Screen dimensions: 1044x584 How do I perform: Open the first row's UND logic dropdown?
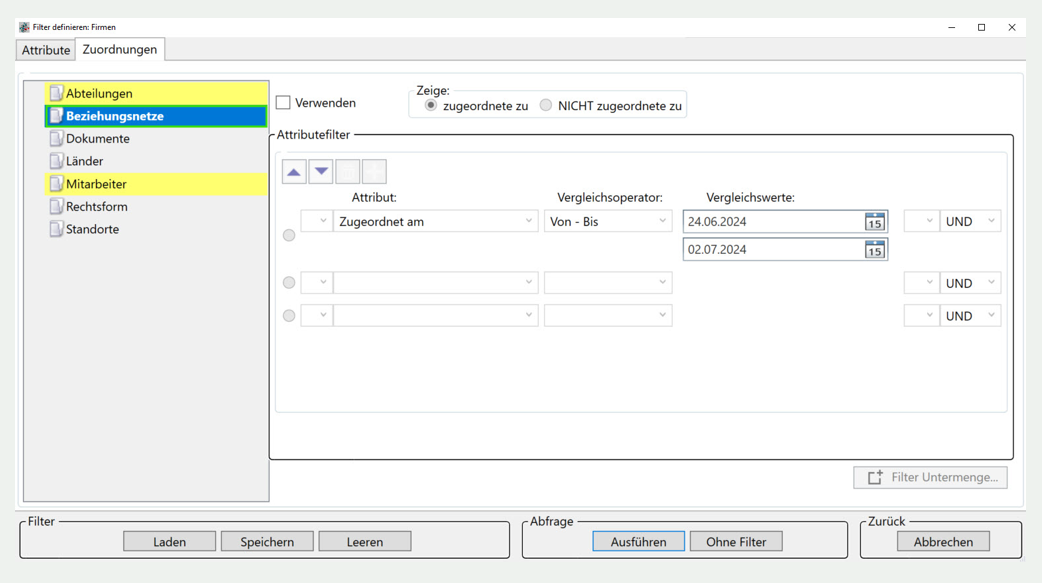[x=970, y=222]
